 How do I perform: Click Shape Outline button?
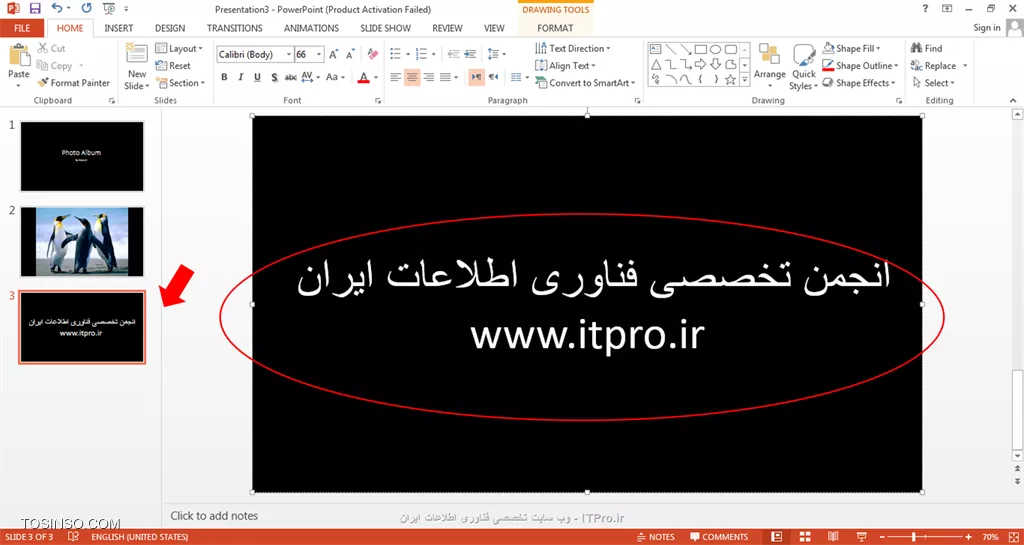[861, 66]
